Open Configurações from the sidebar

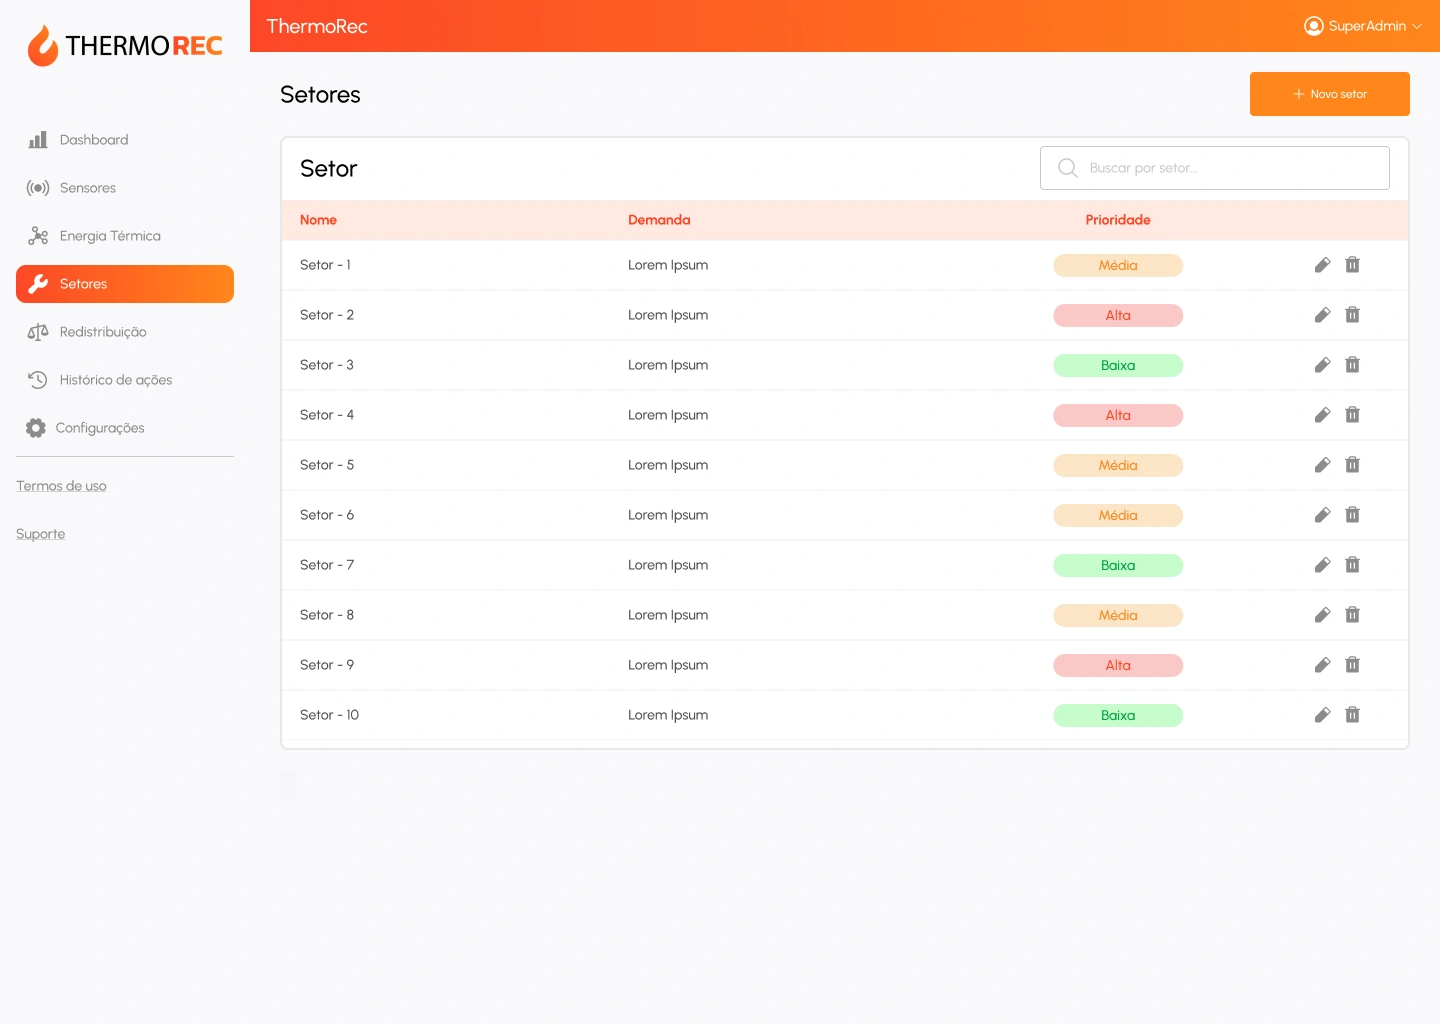click(x=99, y=428)
